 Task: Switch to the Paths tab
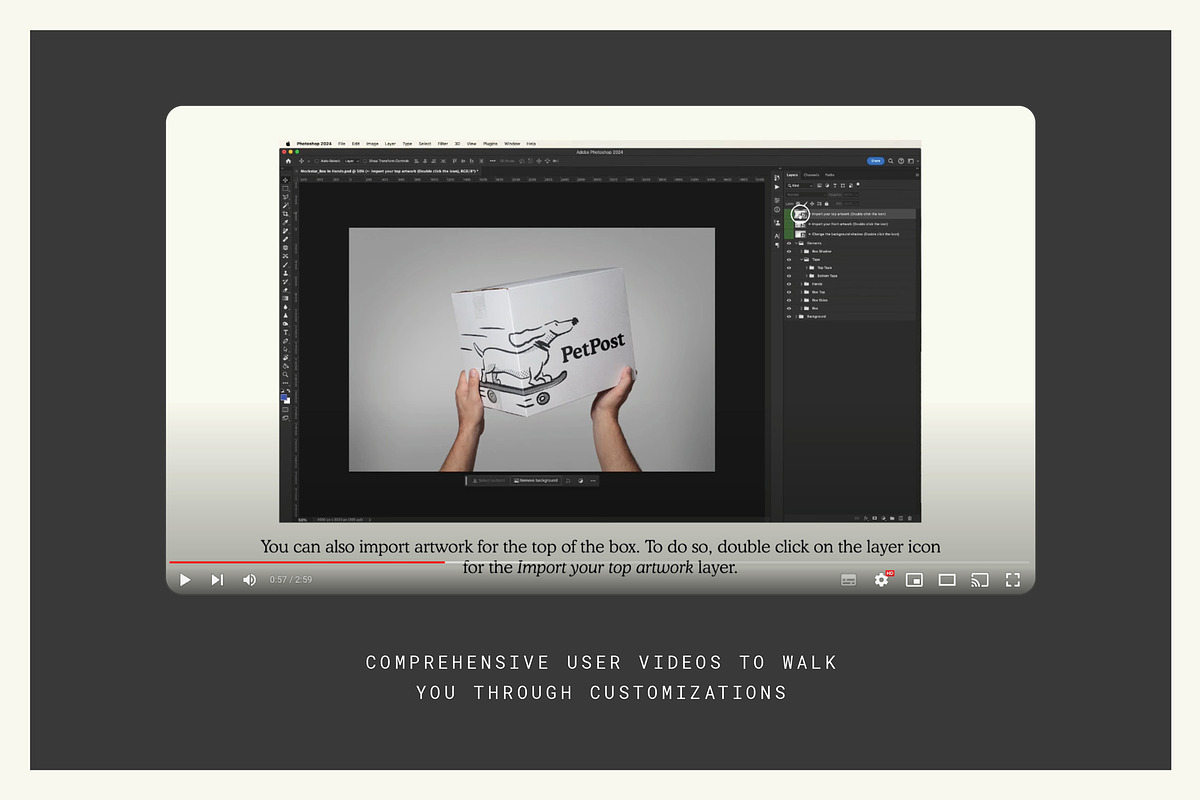click(x=830, y=175)
